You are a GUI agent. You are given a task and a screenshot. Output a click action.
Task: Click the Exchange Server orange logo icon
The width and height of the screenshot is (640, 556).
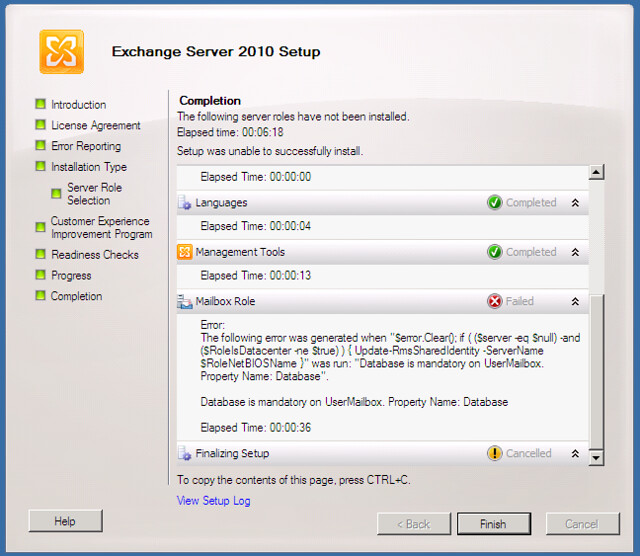(x=62, y=52)
